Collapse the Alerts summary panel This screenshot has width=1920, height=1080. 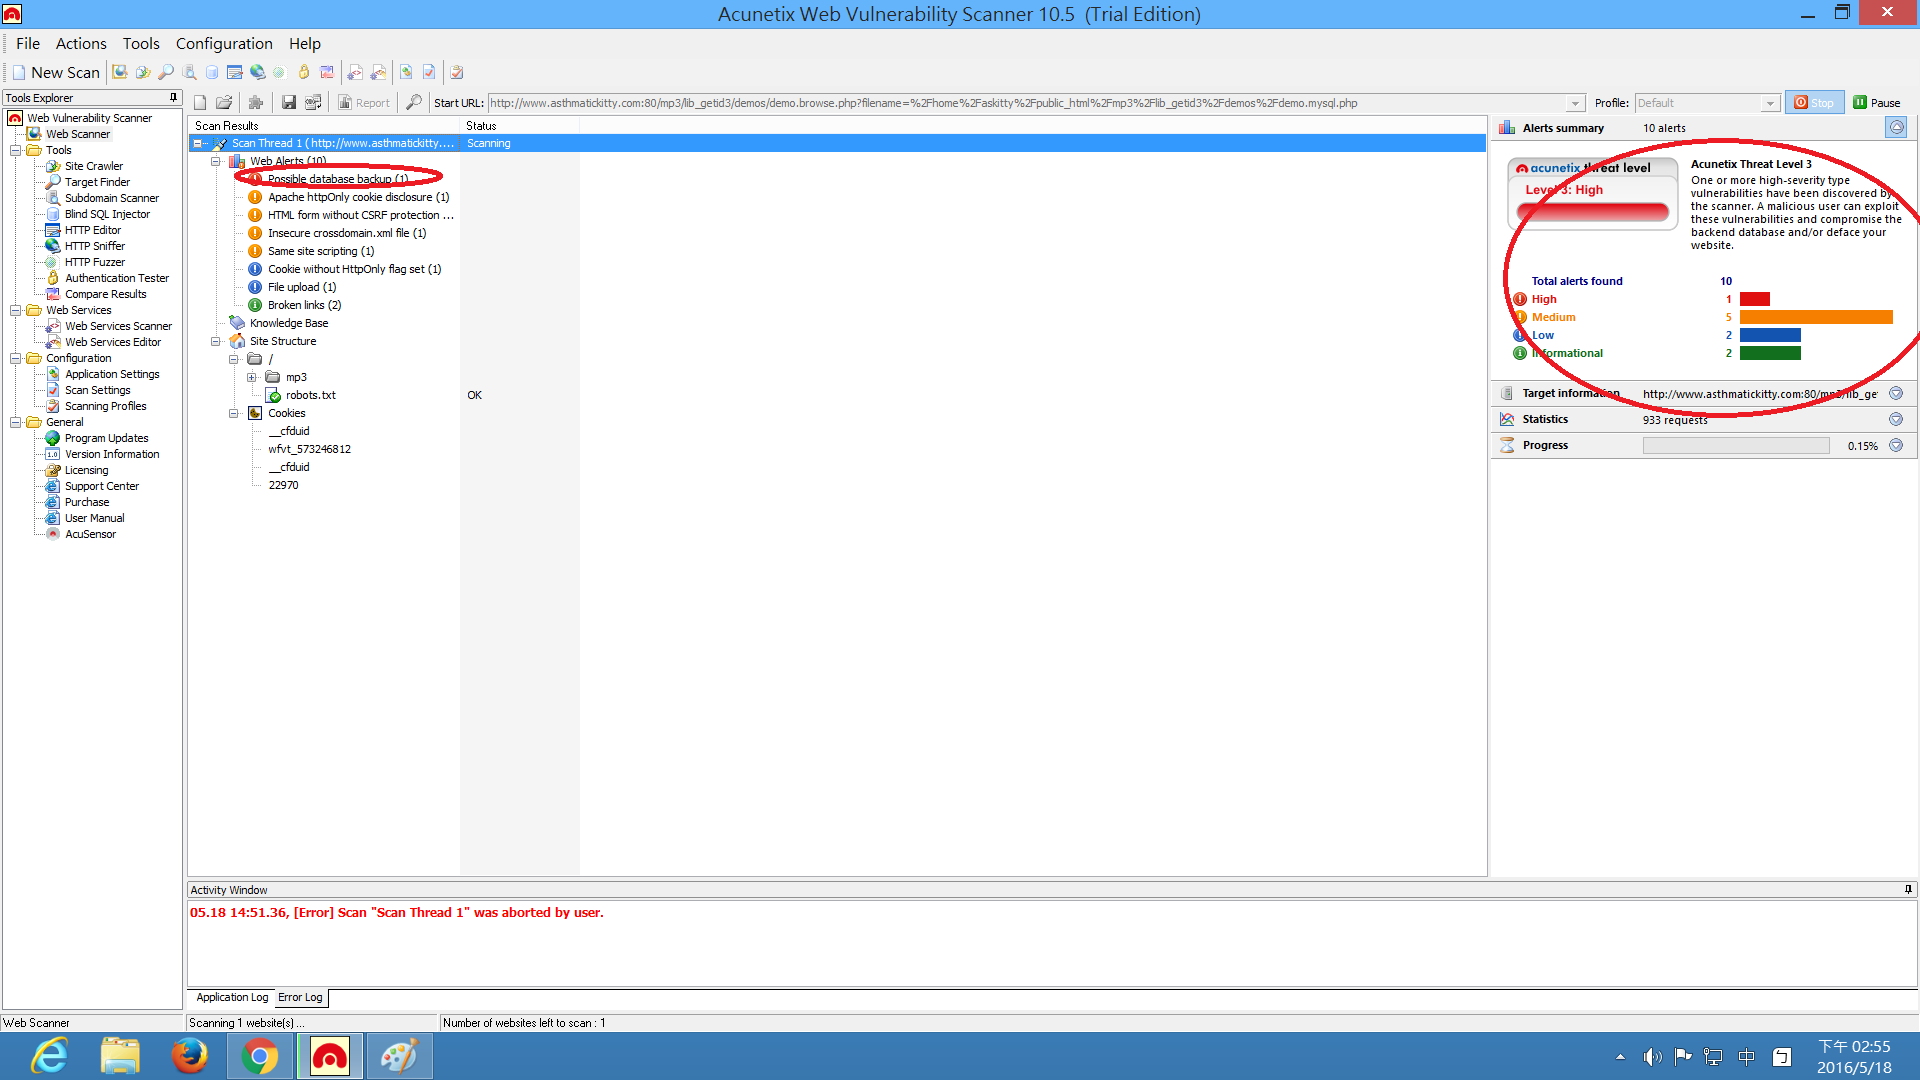tap(1896, 127)
